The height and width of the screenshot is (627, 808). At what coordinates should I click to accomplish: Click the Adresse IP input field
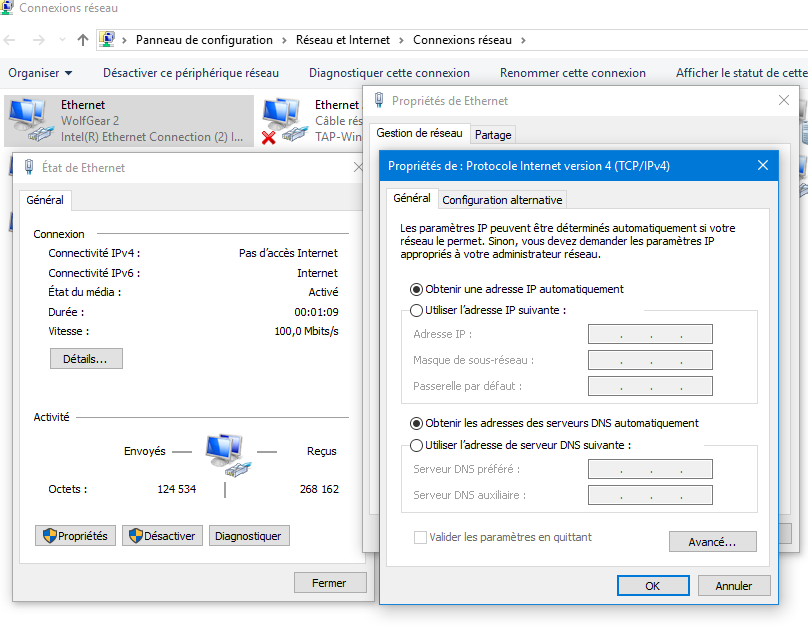650,334
